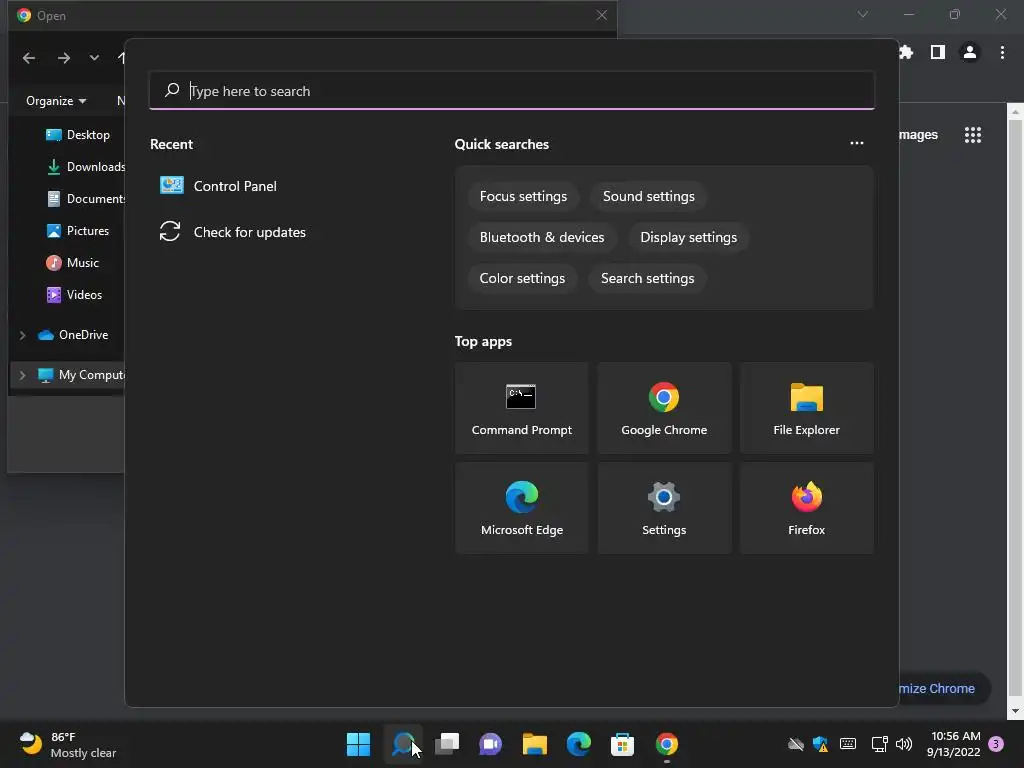Open Quick searches more options ellipsis
This screenshot has width=1024, height=768.
click(856, 144)
